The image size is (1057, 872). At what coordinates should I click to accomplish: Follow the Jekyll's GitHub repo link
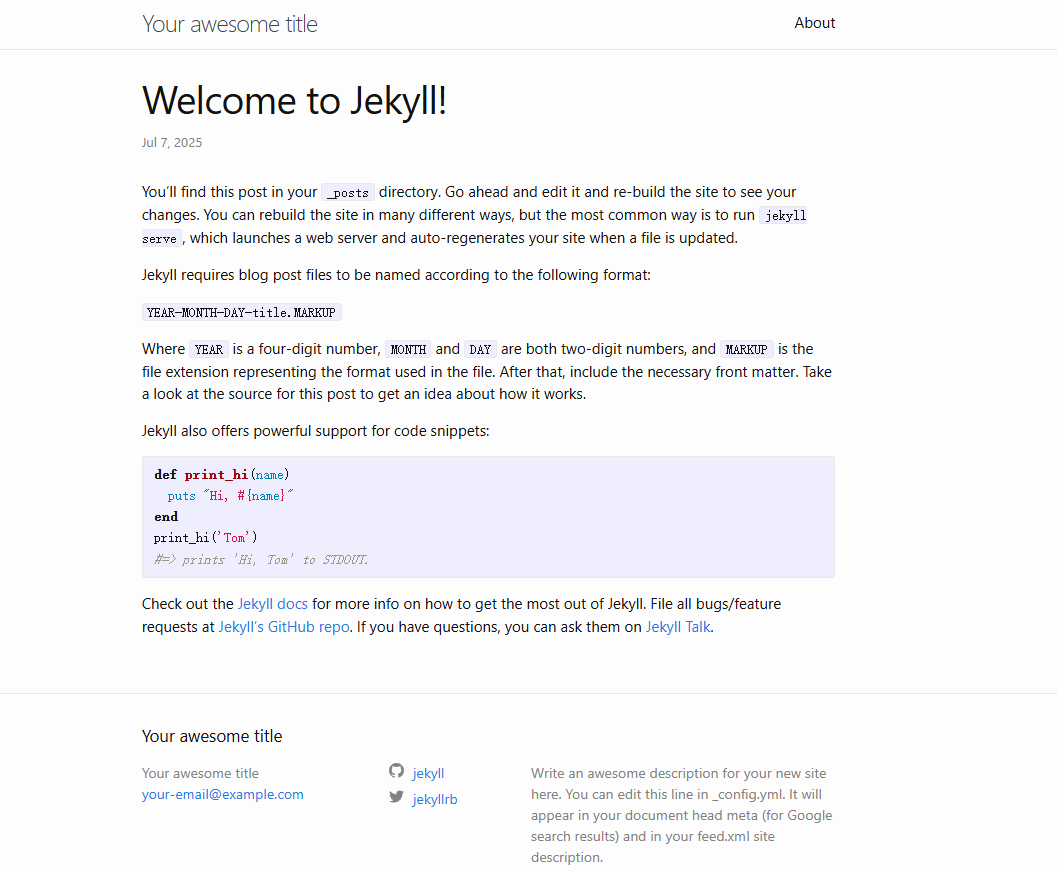[284, 627]
